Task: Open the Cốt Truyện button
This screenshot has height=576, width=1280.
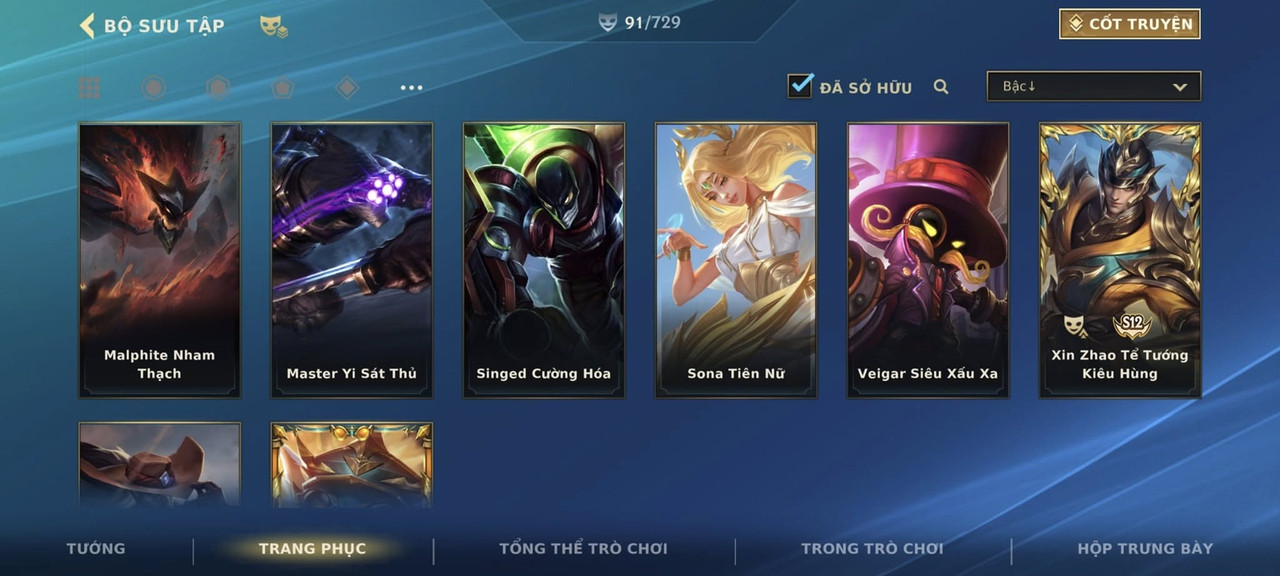Action: [x=1130, y=24]
